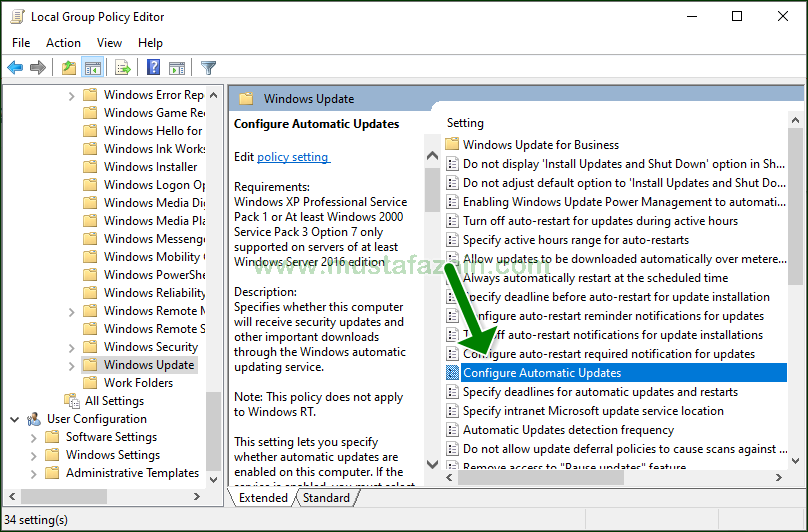Collapse the User Configuration node

coord(14,419)
